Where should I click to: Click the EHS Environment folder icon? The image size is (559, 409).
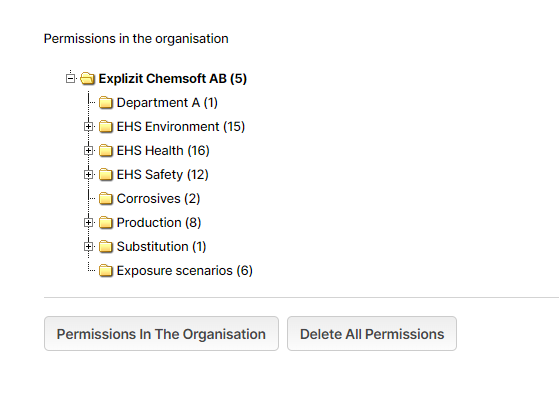(106, 127)
